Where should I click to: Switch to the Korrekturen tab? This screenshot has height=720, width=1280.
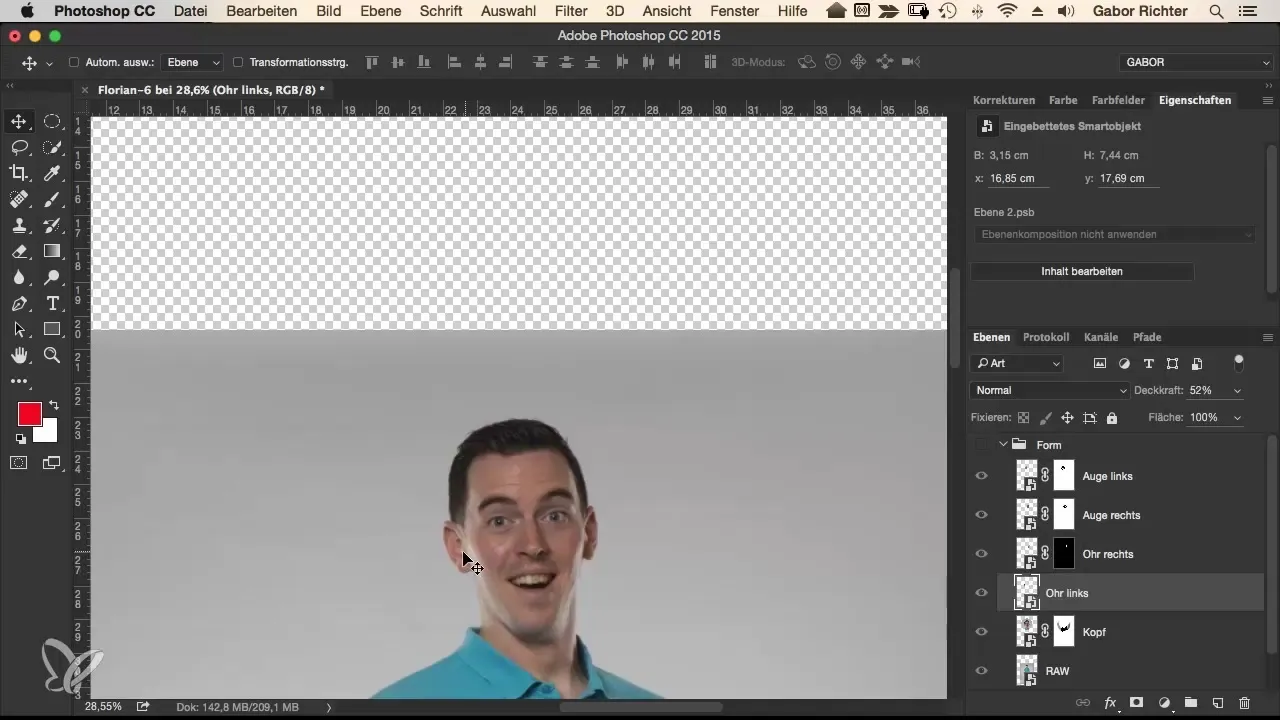pos(1004,100)
